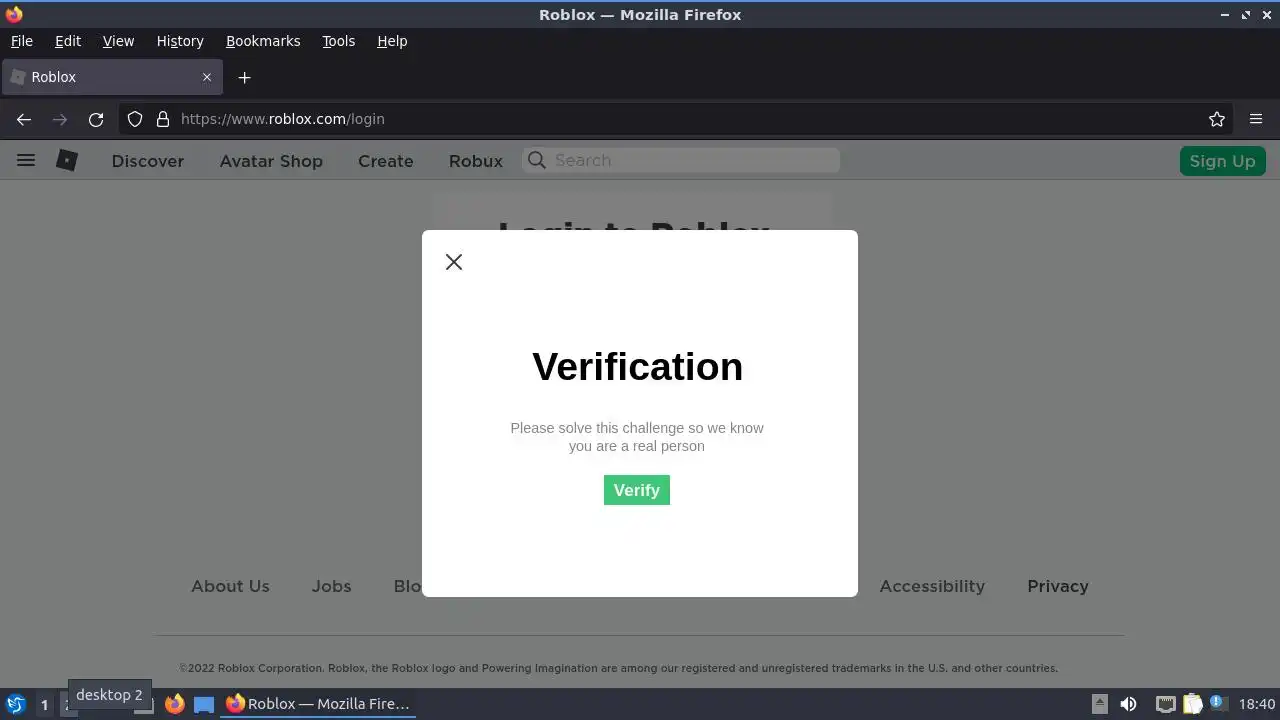Screen dimensions: 1280x720
Task: Open the Tools menu
Action: pos(339,41)
